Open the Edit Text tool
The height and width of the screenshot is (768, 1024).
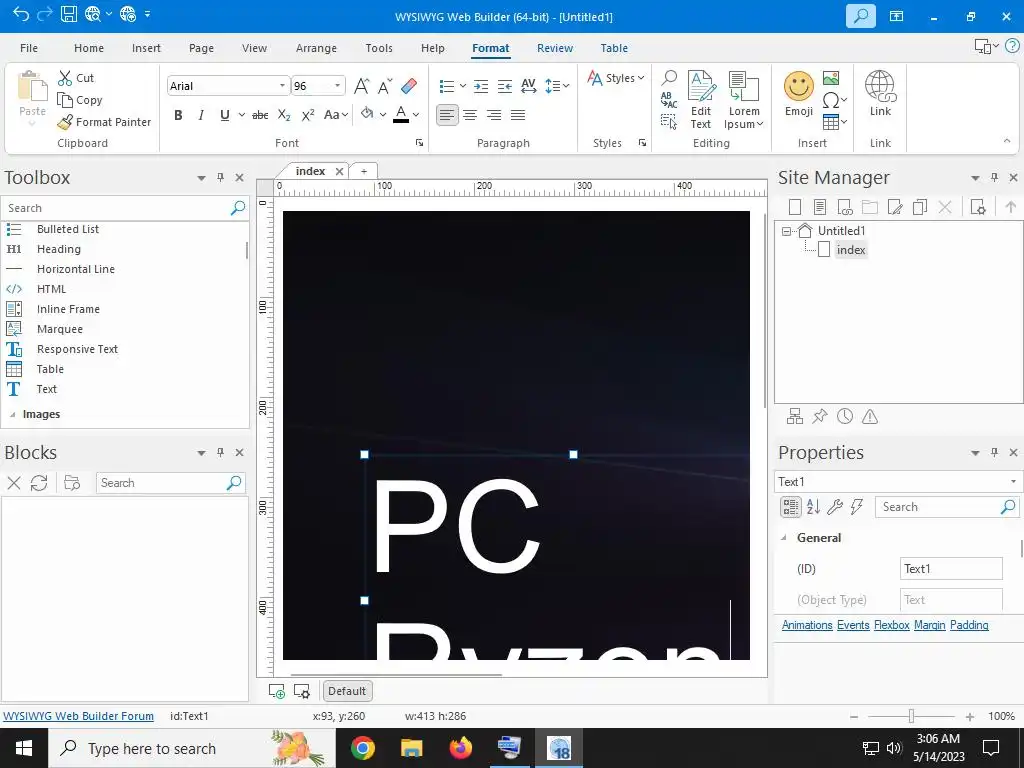[x=701, y=100]
